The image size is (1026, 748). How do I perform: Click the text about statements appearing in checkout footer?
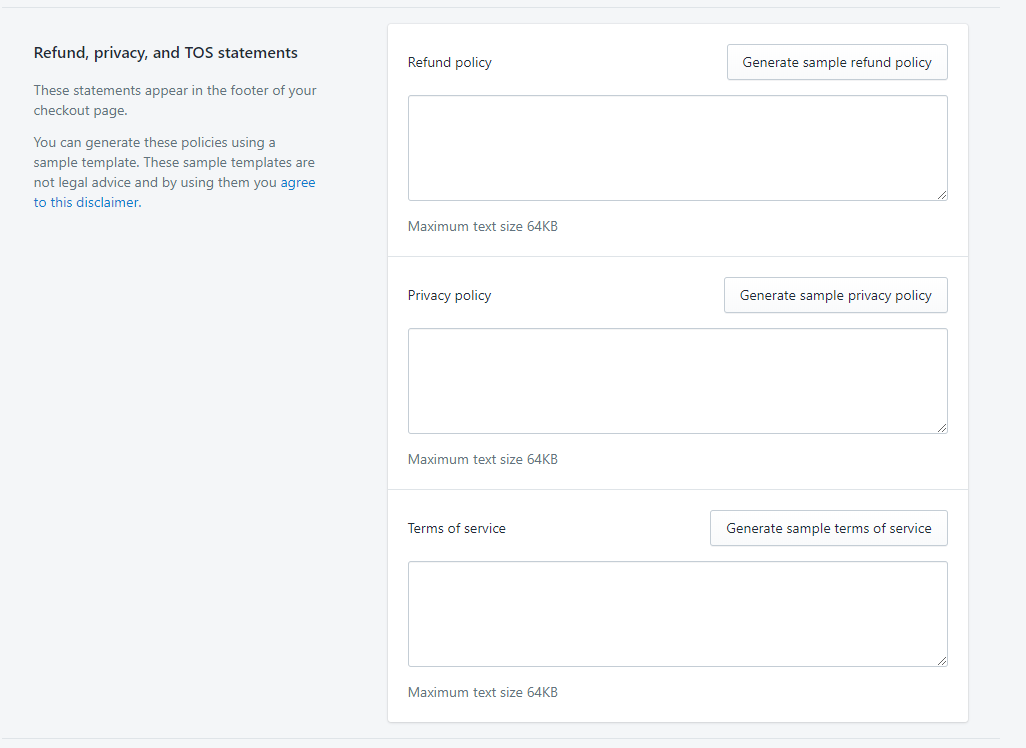point(175,100)
